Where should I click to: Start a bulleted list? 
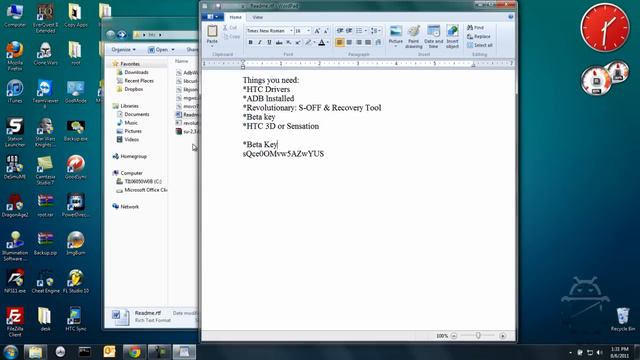(359, 31)
